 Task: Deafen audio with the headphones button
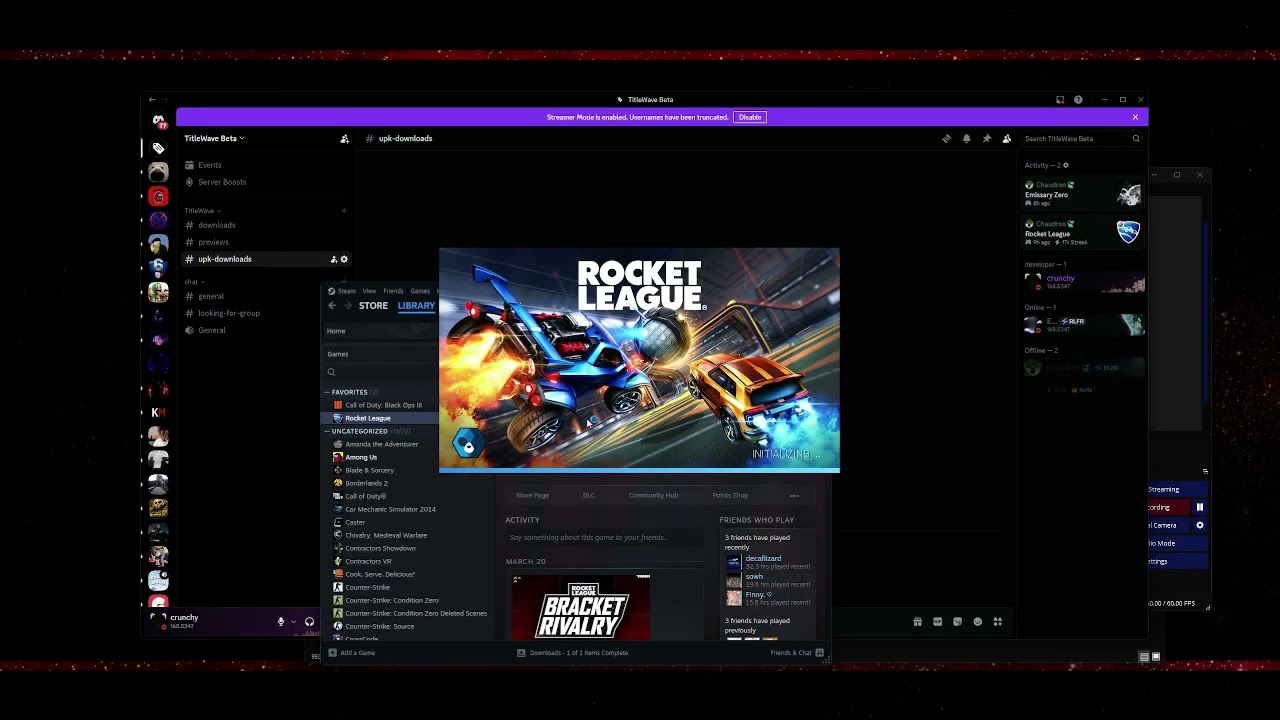(x=309, y=622)
